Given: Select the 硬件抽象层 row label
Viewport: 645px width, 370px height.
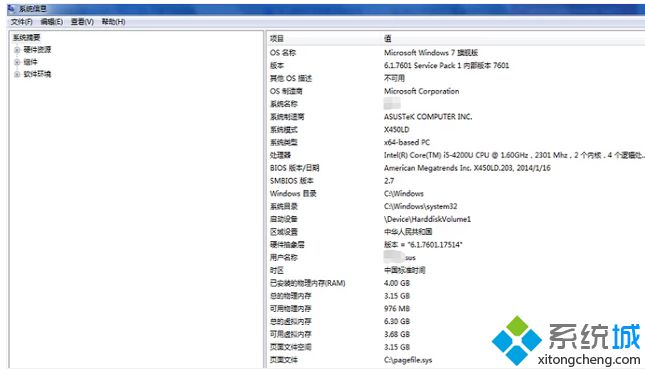Looking at the screenshot, I should click(287, 245).
